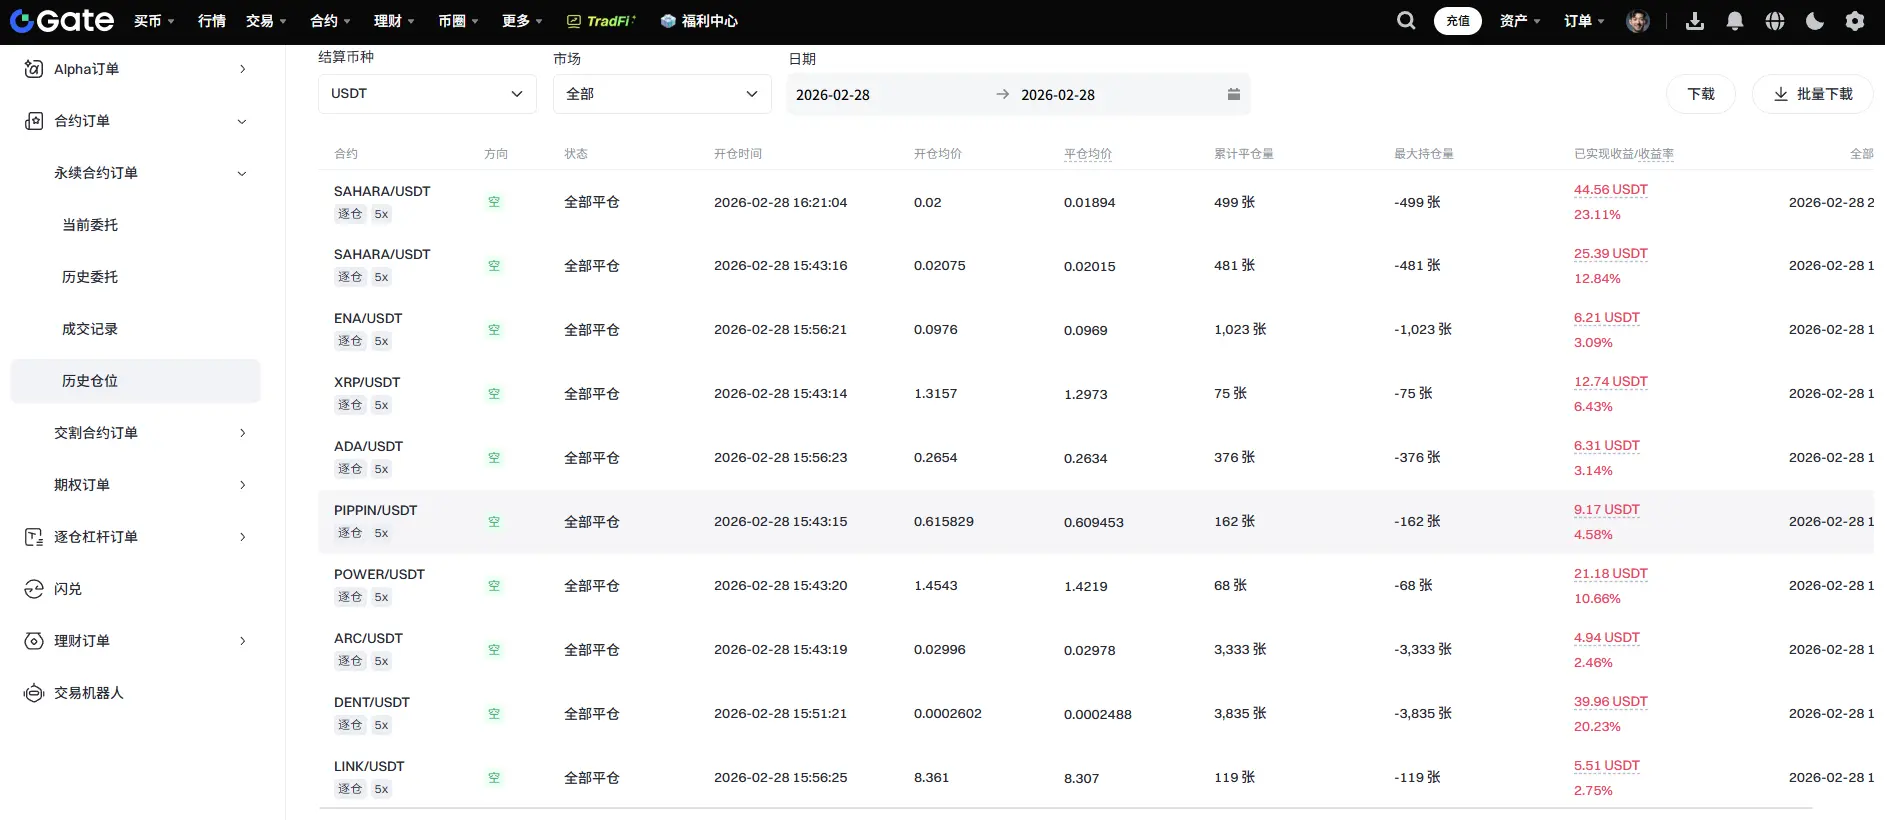Click the short direction badge for ARC/USDT

tap(494, 650)
